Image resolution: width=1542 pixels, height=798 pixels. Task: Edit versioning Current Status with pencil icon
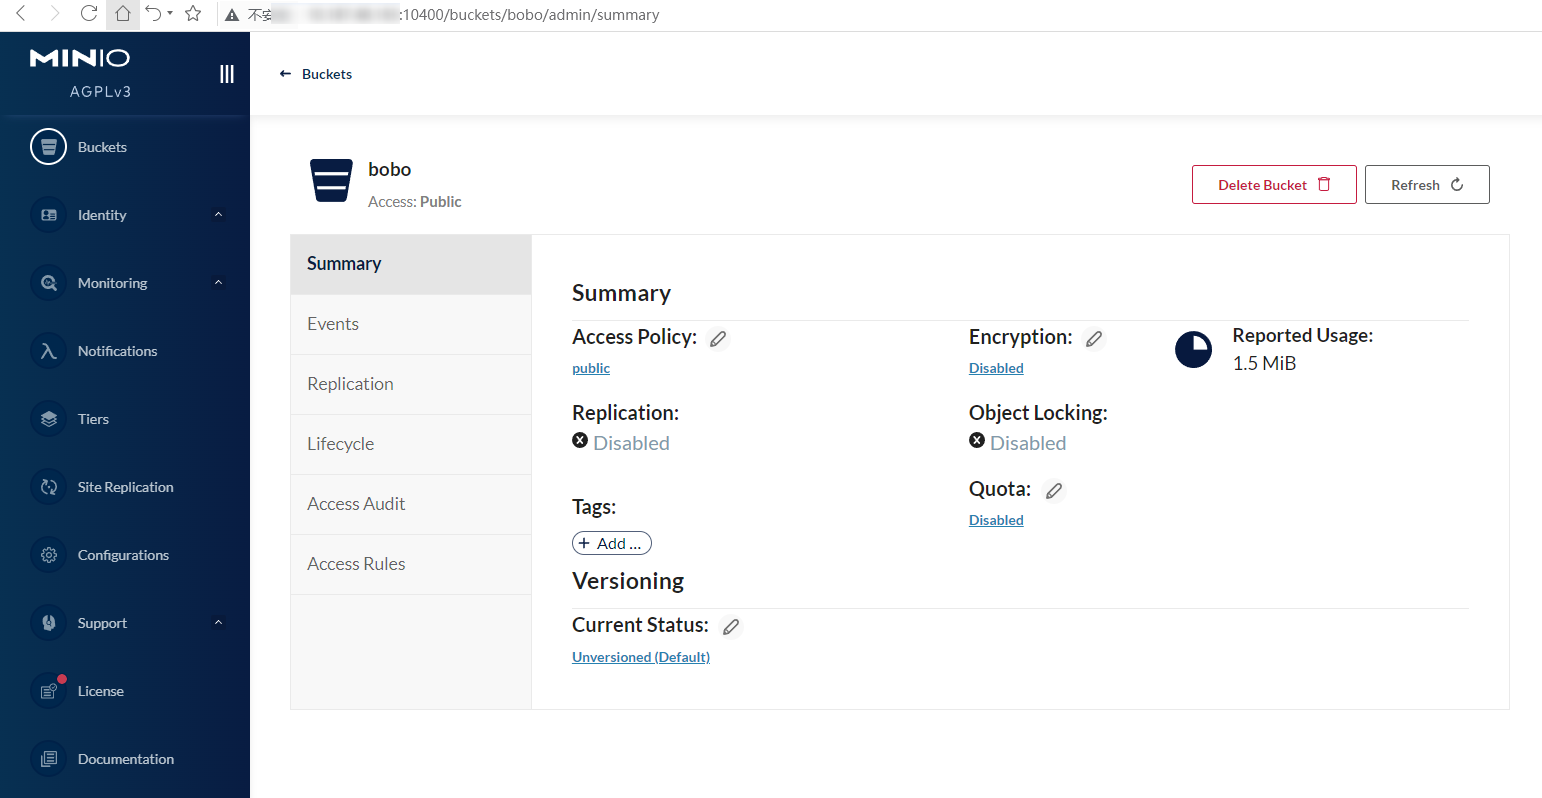tap(731, 627)
